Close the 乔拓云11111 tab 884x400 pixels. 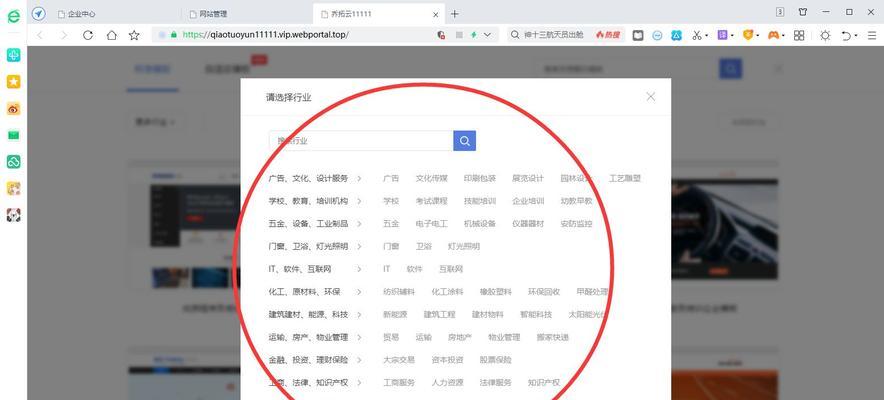tap(436, 14)
